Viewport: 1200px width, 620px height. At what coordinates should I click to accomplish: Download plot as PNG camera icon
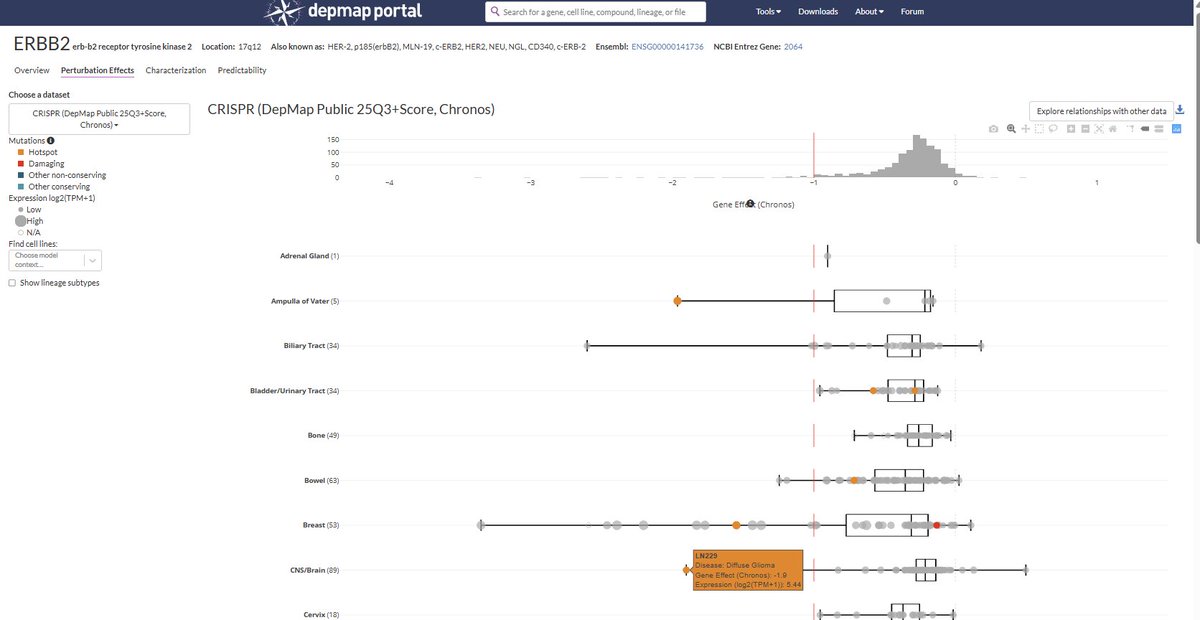(993, 129)
